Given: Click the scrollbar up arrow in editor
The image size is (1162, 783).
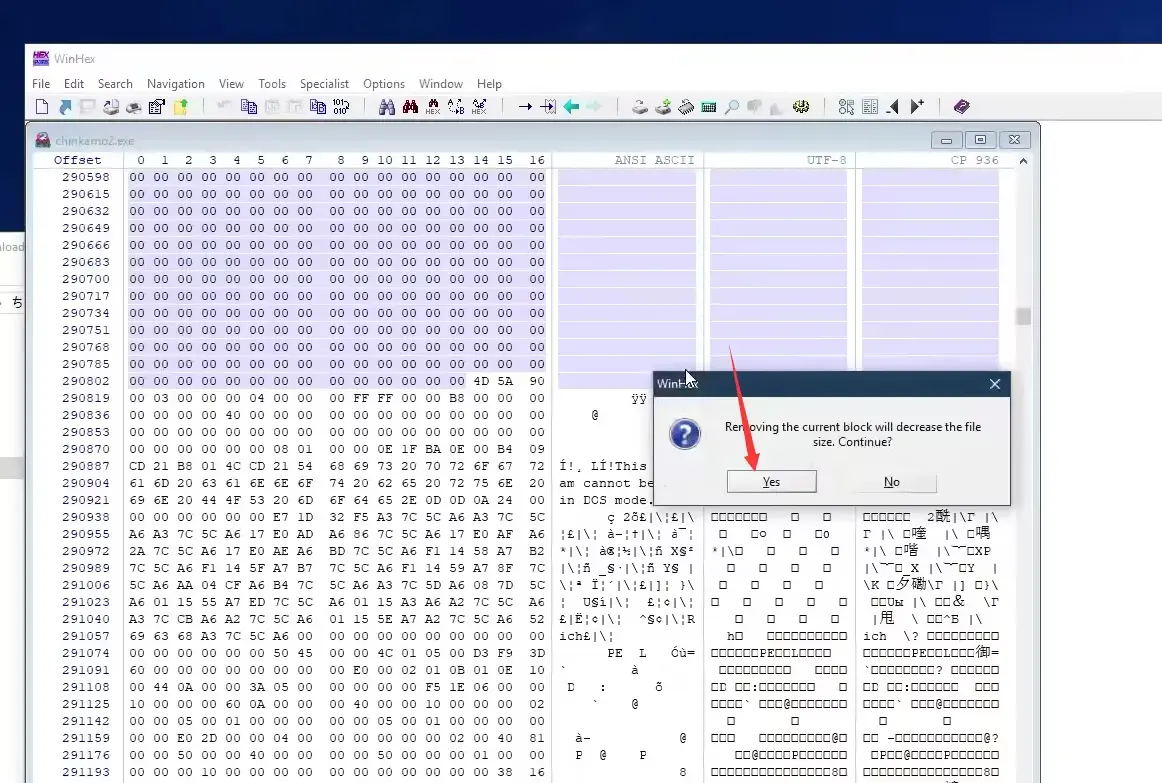Looking at the screenshot, I should click(1023, 161).
